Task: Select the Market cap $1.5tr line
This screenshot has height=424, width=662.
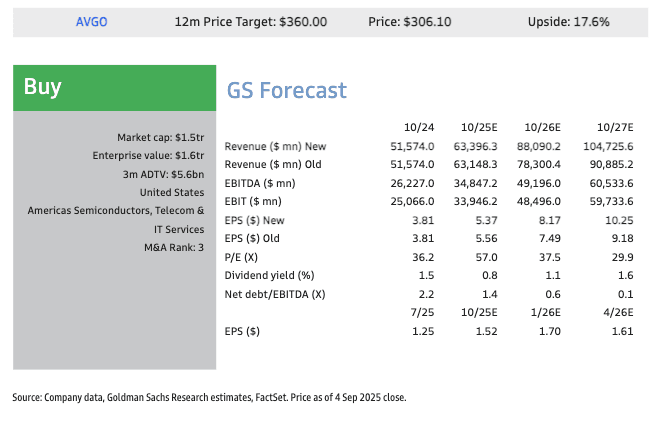Action: [160, 137]
